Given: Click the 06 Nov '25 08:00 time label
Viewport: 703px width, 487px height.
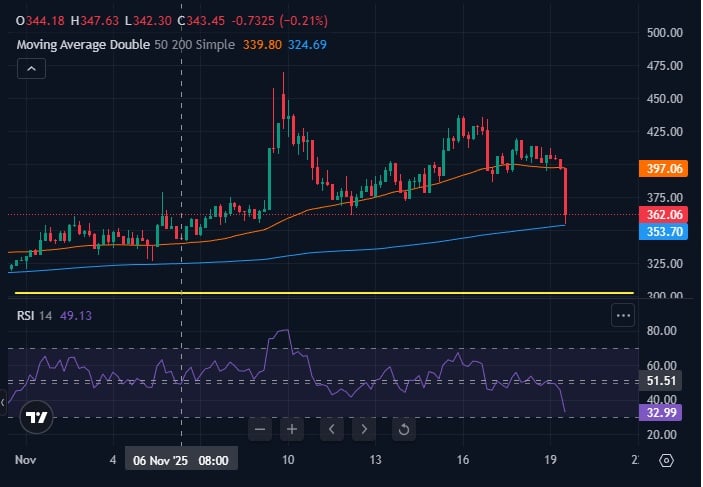Looking at the screenshot, I should (x=181, y=461).
